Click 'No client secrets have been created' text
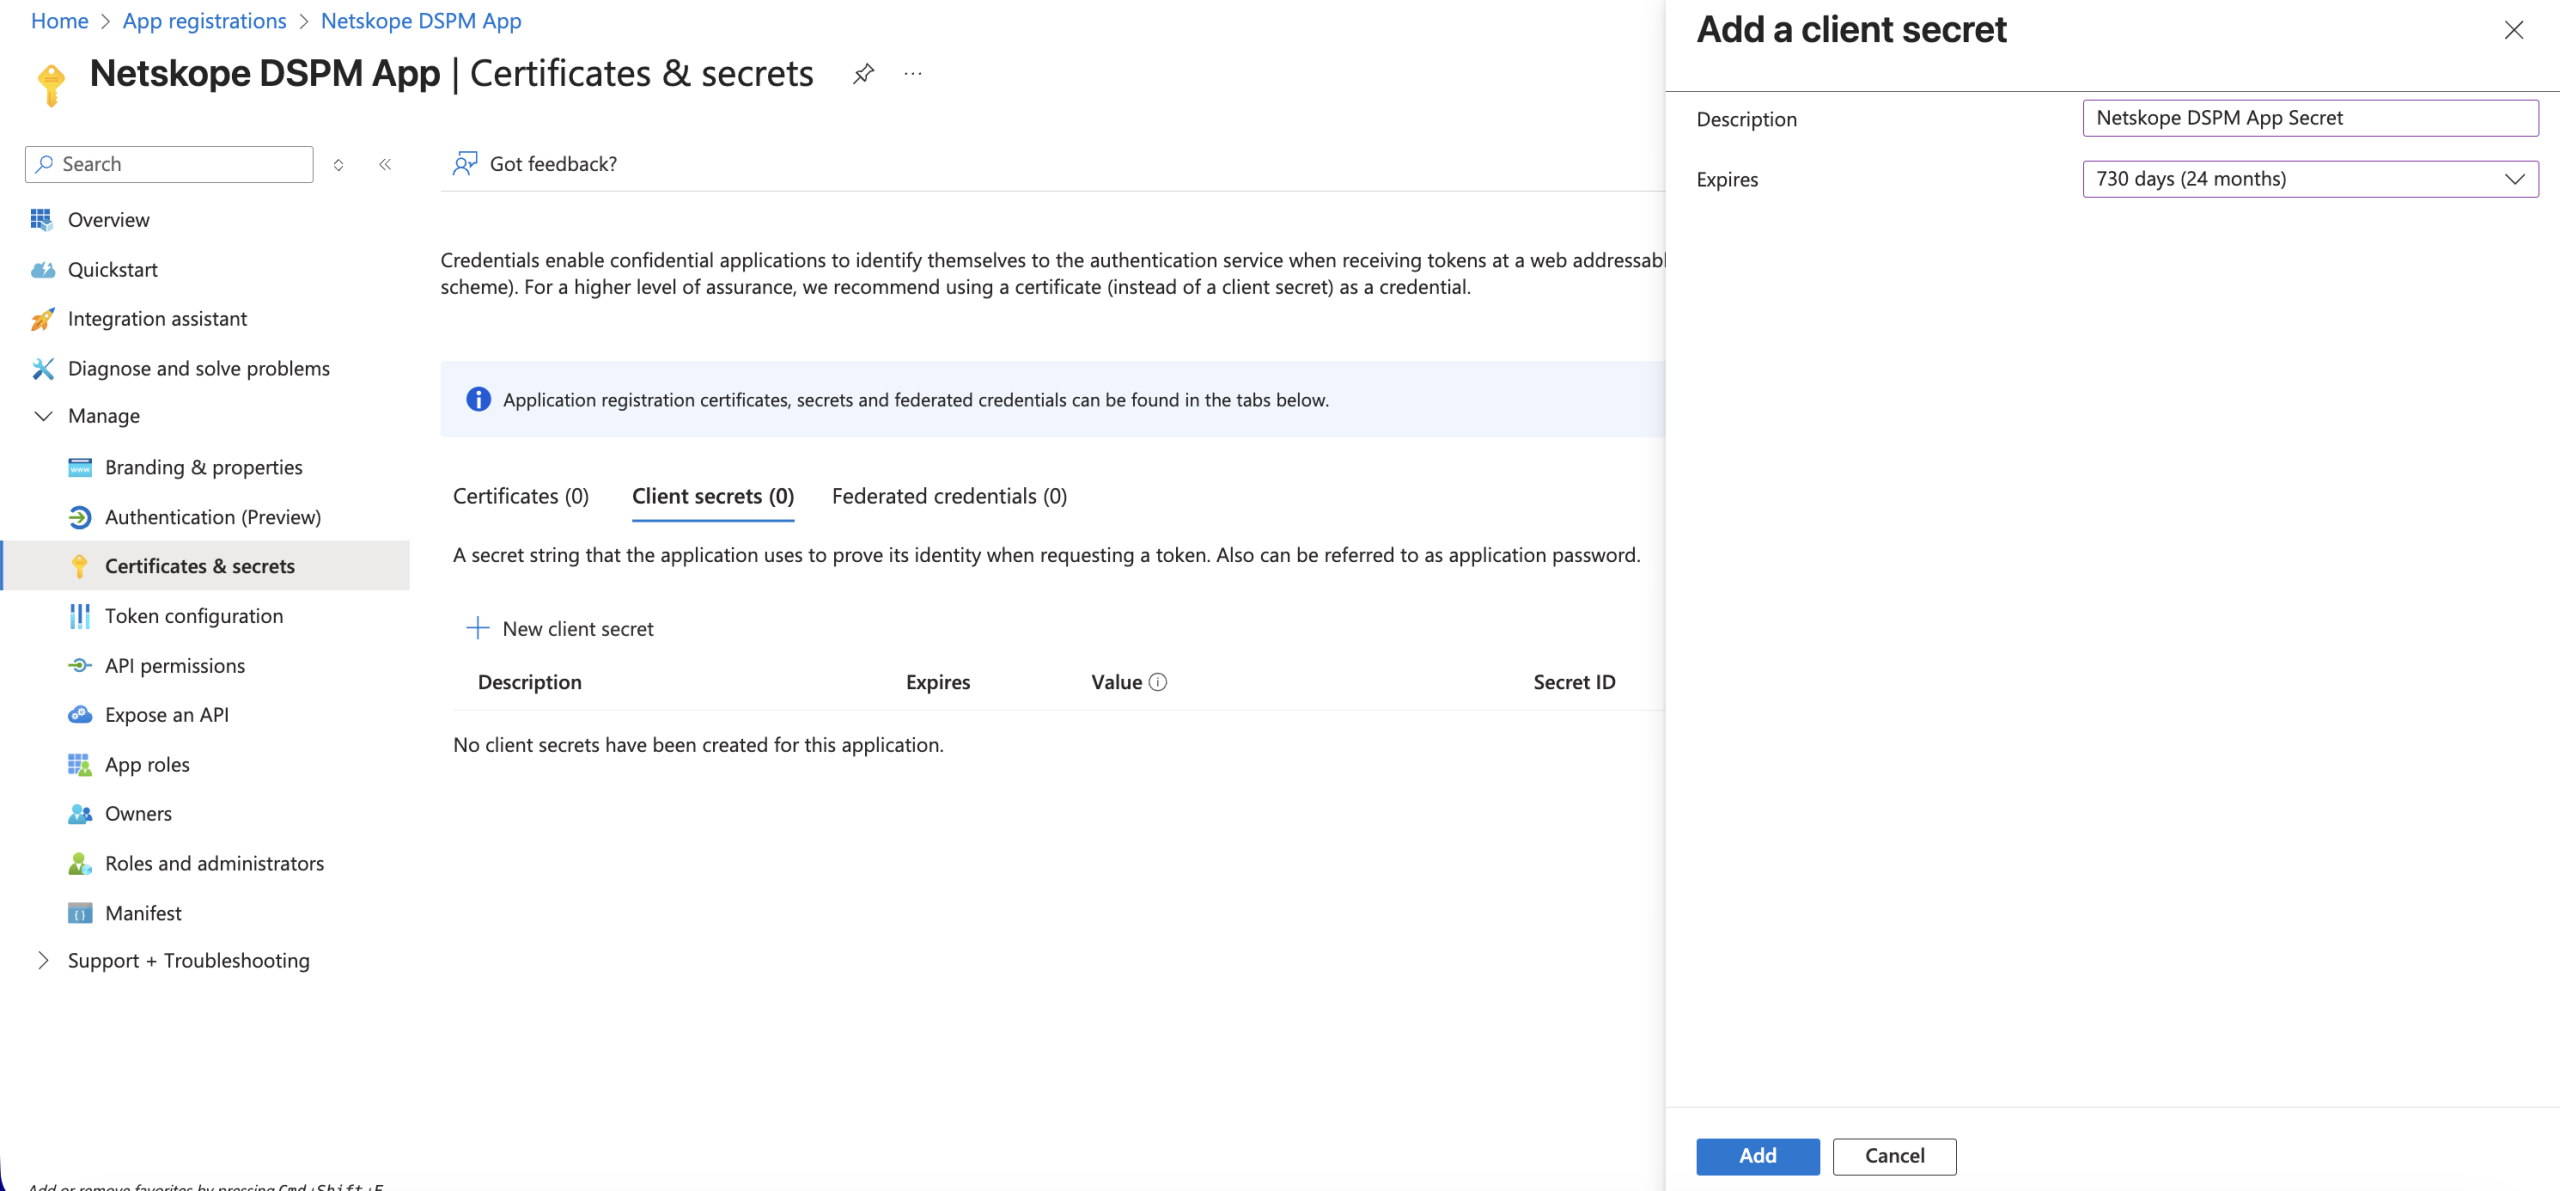This screenshot has width=2560, height=1191. click(x=698, y=745)
